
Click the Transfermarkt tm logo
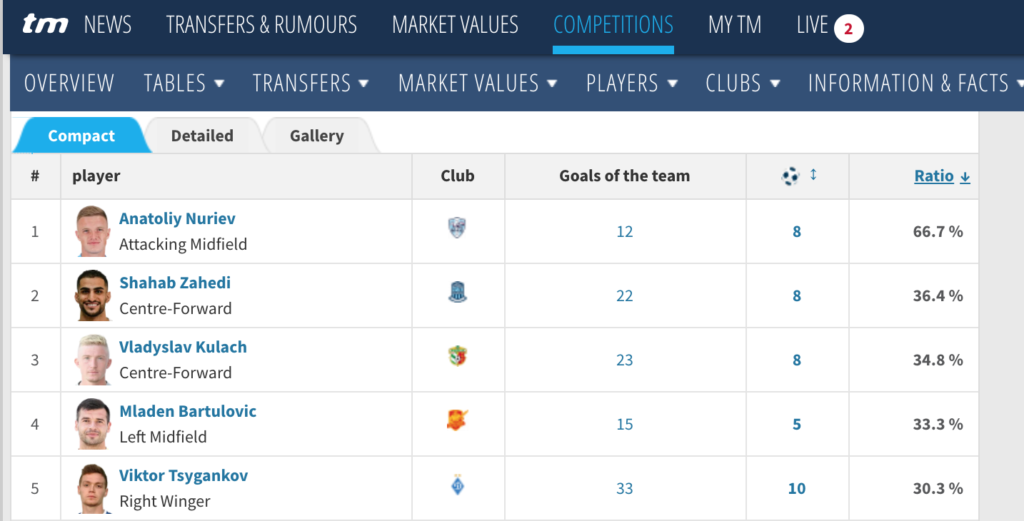[x=43, y=25]
